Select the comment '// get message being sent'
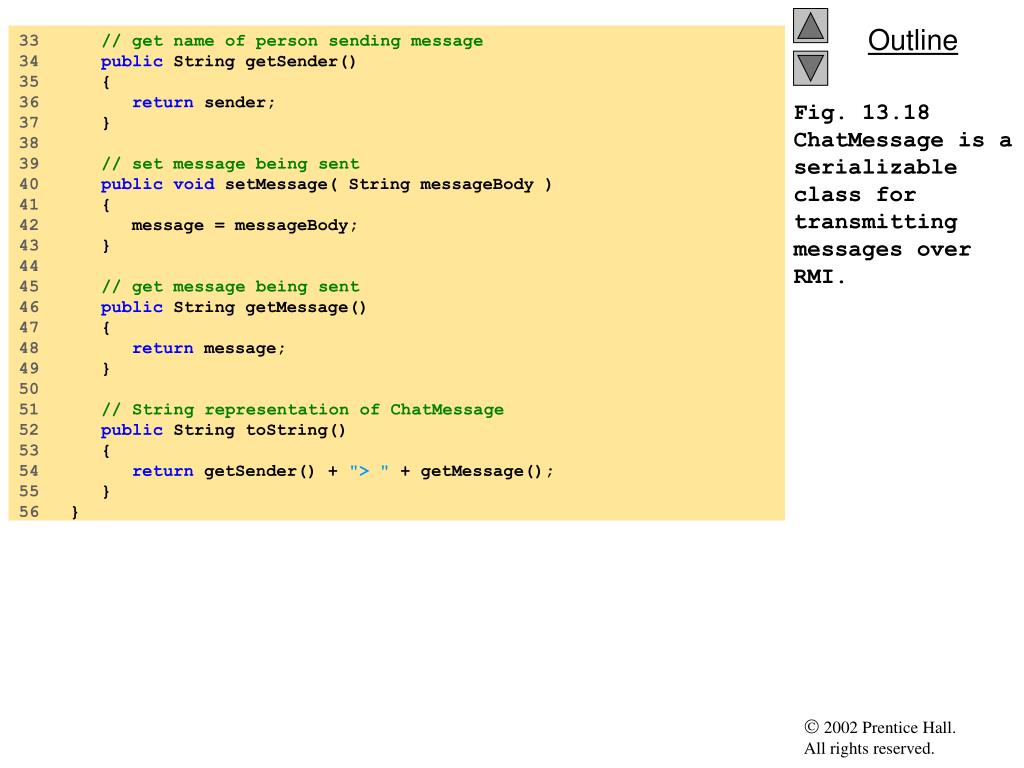 click(230, 287)
